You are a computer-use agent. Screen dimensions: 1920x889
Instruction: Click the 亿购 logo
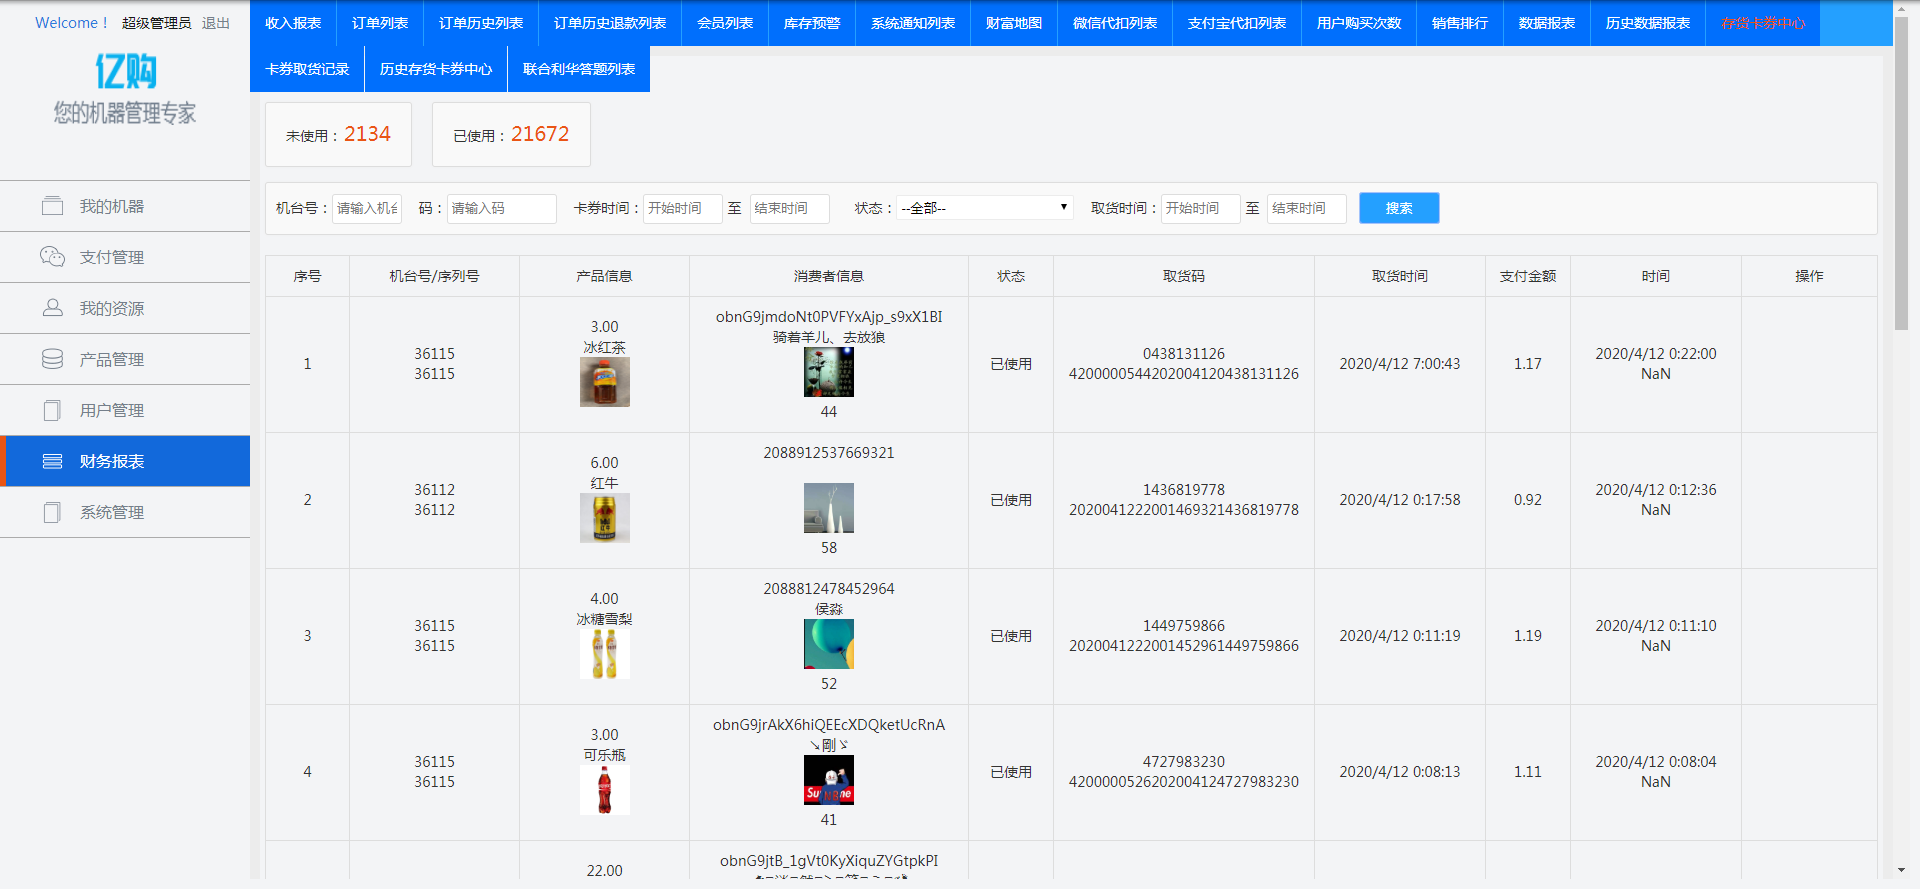pyautogui.click(x=125, y=72)
